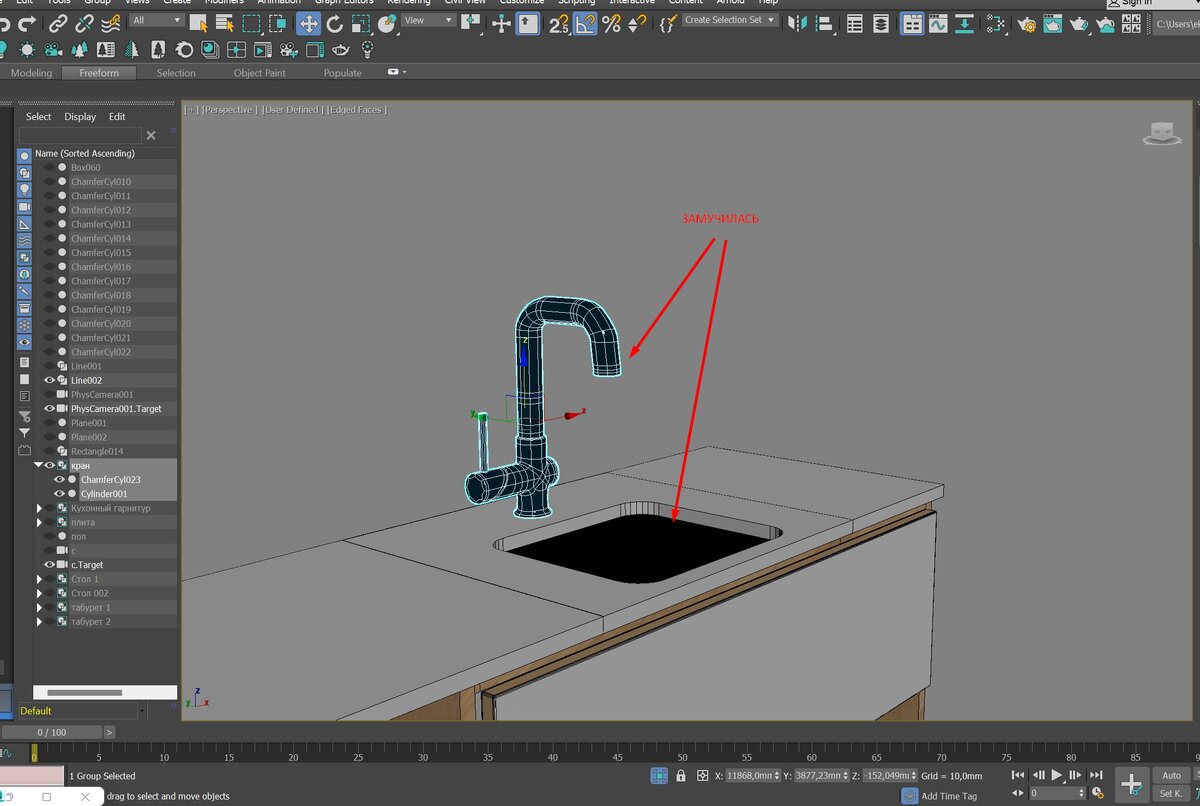Image resolution: width=1200 pixels, height=806 pixels.
Task: Open Render Setup teapot-gear icon
Action: tap(1027, 23)
